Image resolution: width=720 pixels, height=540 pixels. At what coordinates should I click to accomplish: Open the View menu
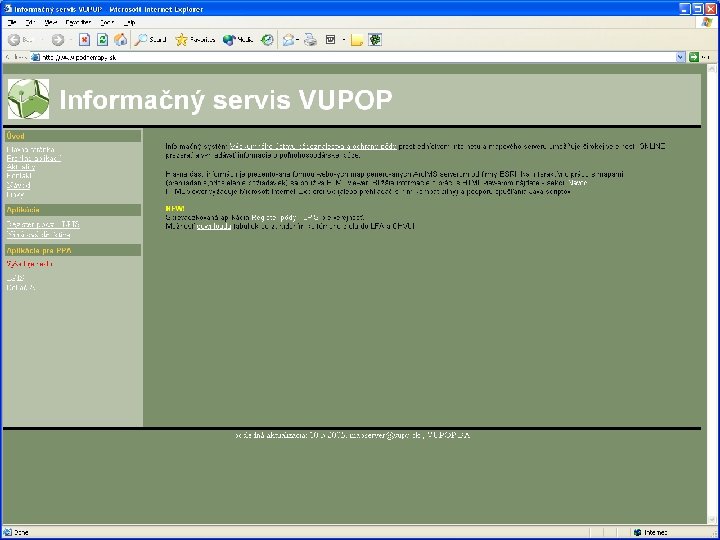click(50, 22)
